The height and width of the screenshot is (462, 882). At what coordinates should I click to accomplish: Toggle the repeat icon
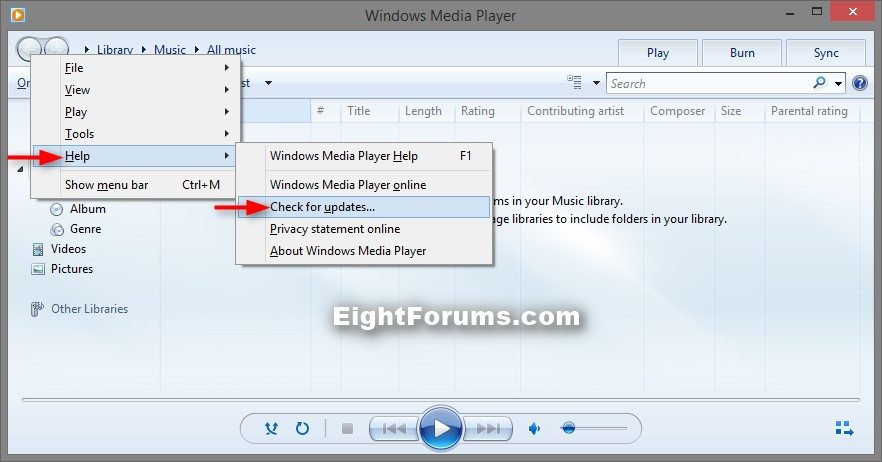tap(302, 429)
